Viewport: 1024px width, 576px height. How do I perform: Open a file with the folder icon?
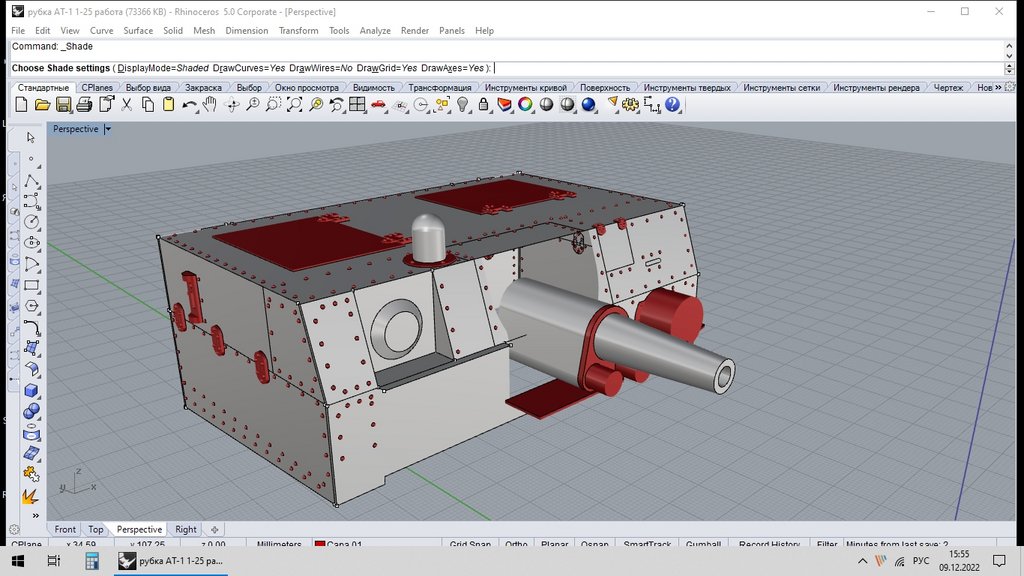click(x=42, y=104)
